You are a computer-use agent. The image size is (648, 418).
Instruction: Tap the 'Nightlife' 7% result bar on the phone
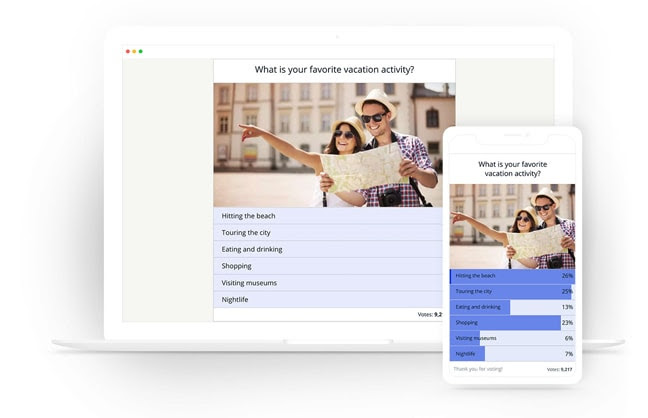512,354
